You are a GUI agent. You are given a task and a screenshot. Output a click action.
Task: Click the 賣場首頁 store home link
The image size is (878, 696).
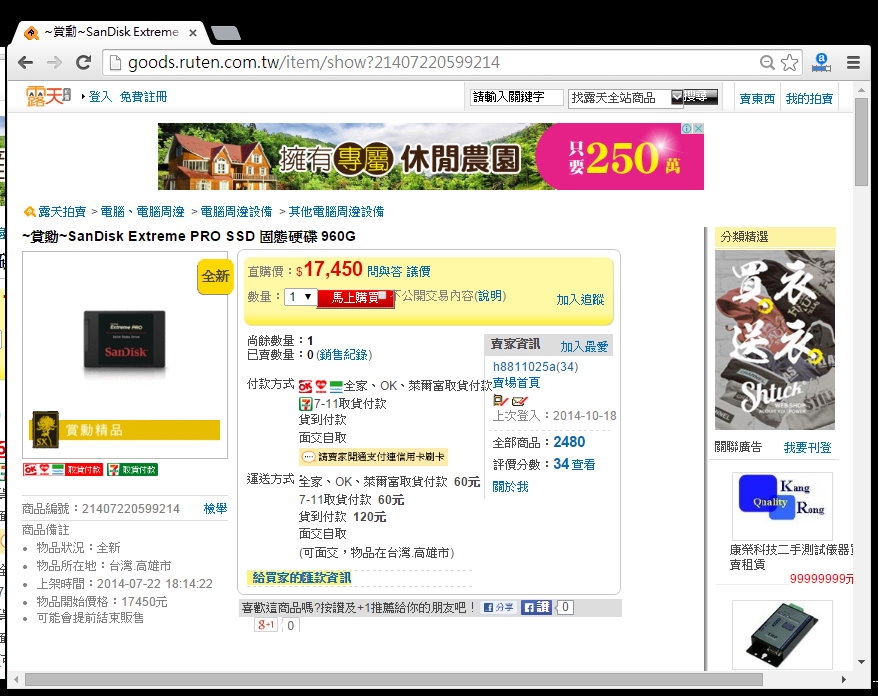click(x=516, y=382)
